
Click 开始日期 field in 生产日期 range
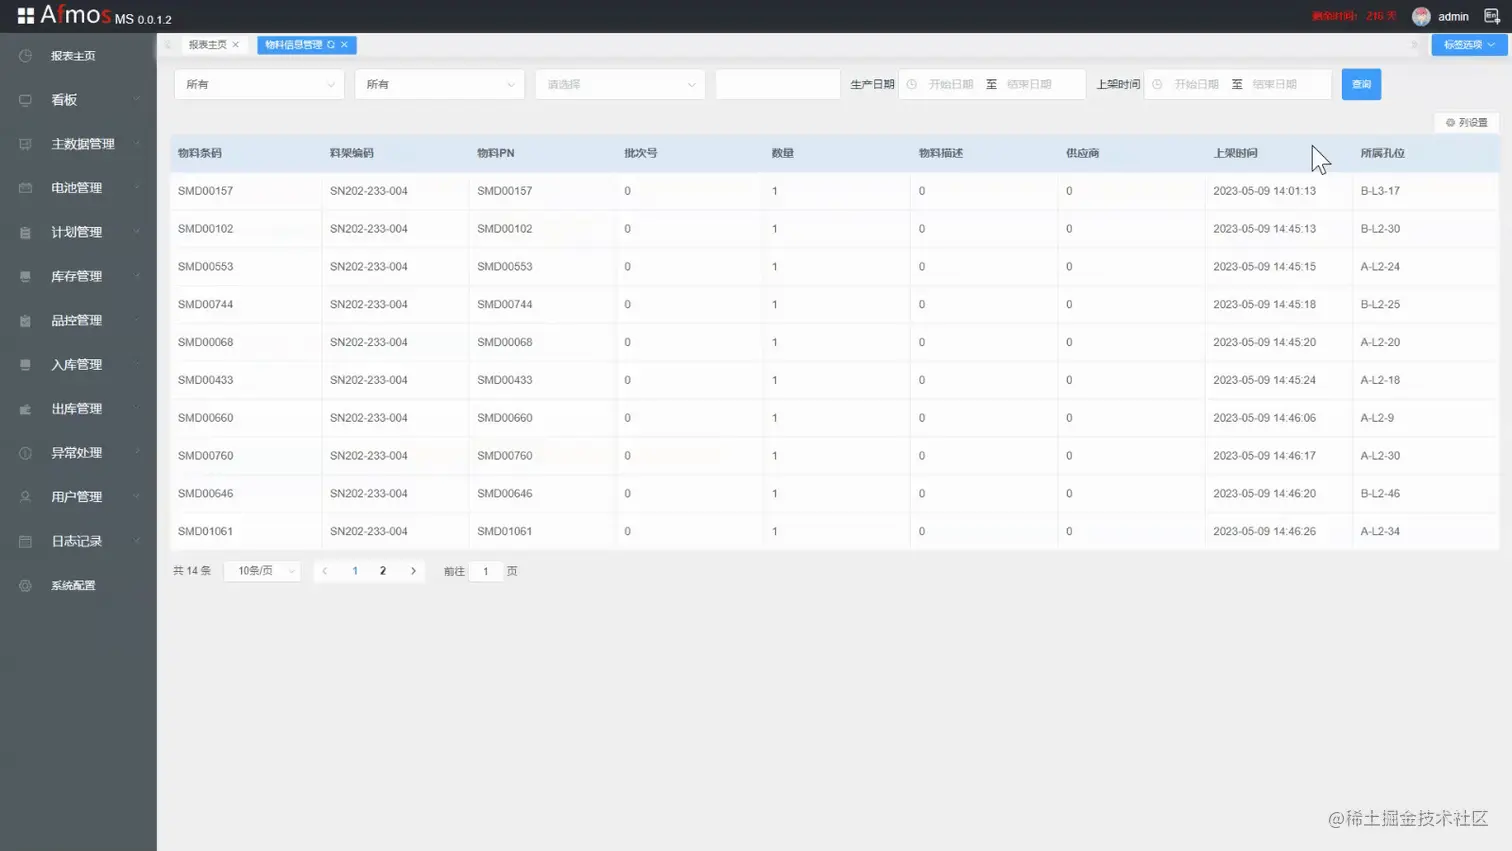tap(951, 84)
